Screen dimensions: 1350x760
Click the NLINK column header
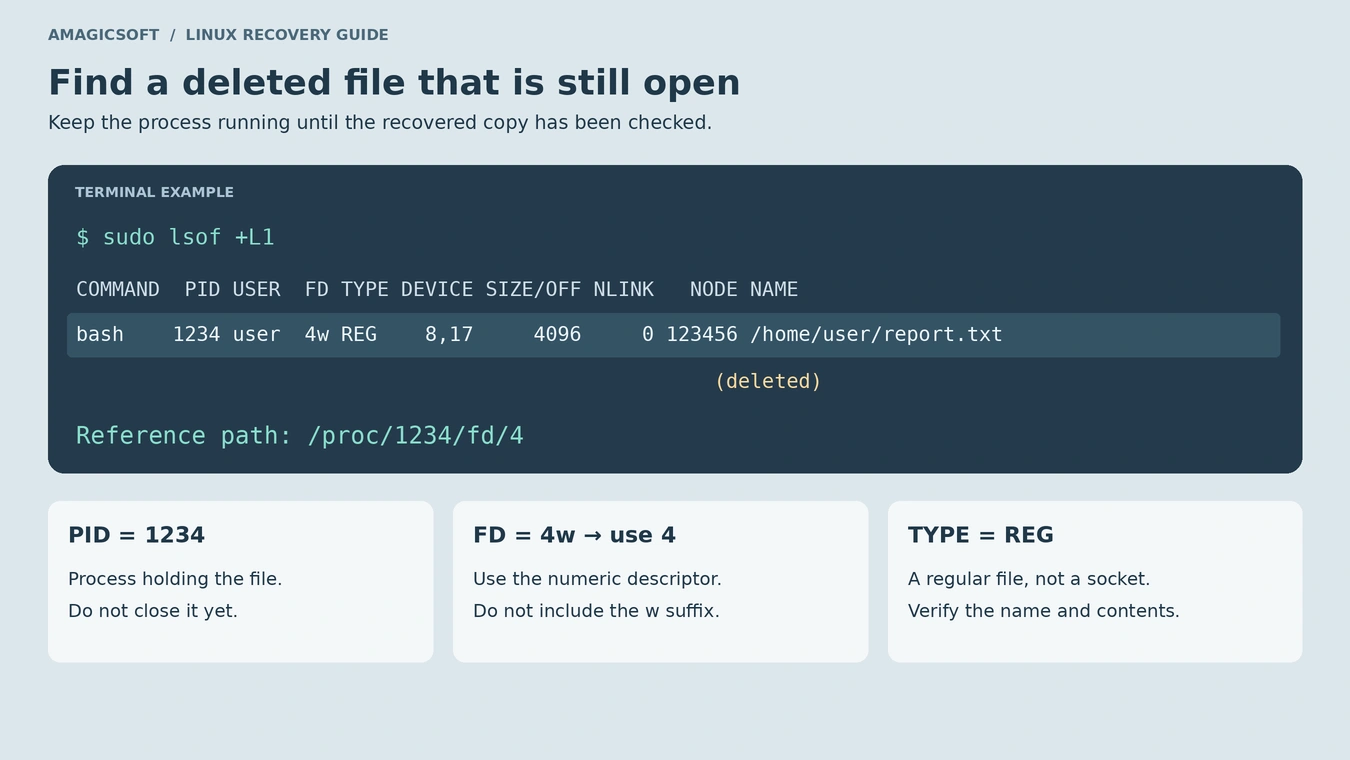click(623, 289)
